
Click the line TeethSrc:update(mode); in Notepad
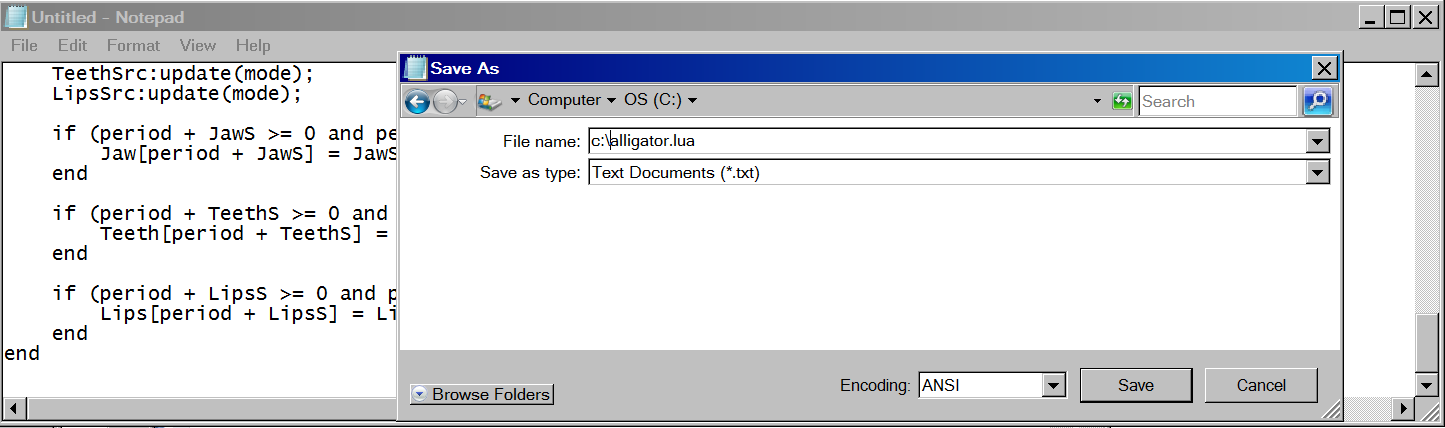point(183,74)
